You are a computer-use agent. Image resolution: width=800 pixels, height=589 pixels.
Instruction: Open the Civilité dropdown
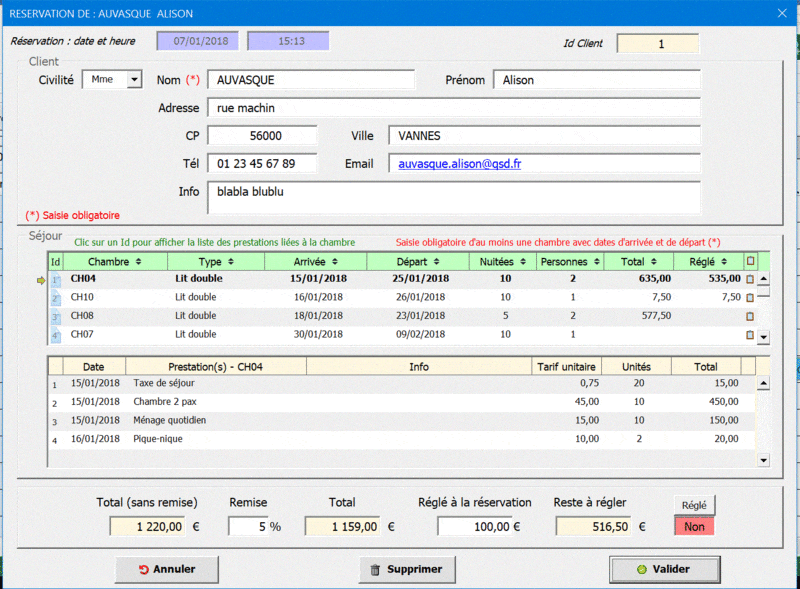[x=134, y=80]
